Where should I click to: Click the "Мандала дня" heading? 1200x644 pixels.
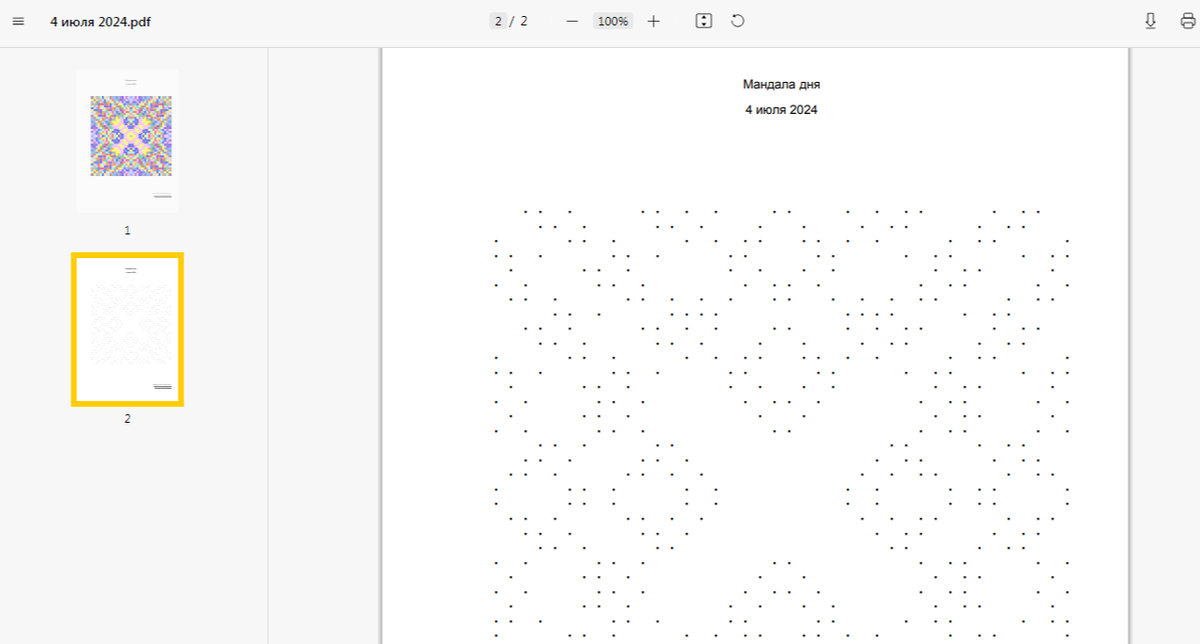pos(781,85)
